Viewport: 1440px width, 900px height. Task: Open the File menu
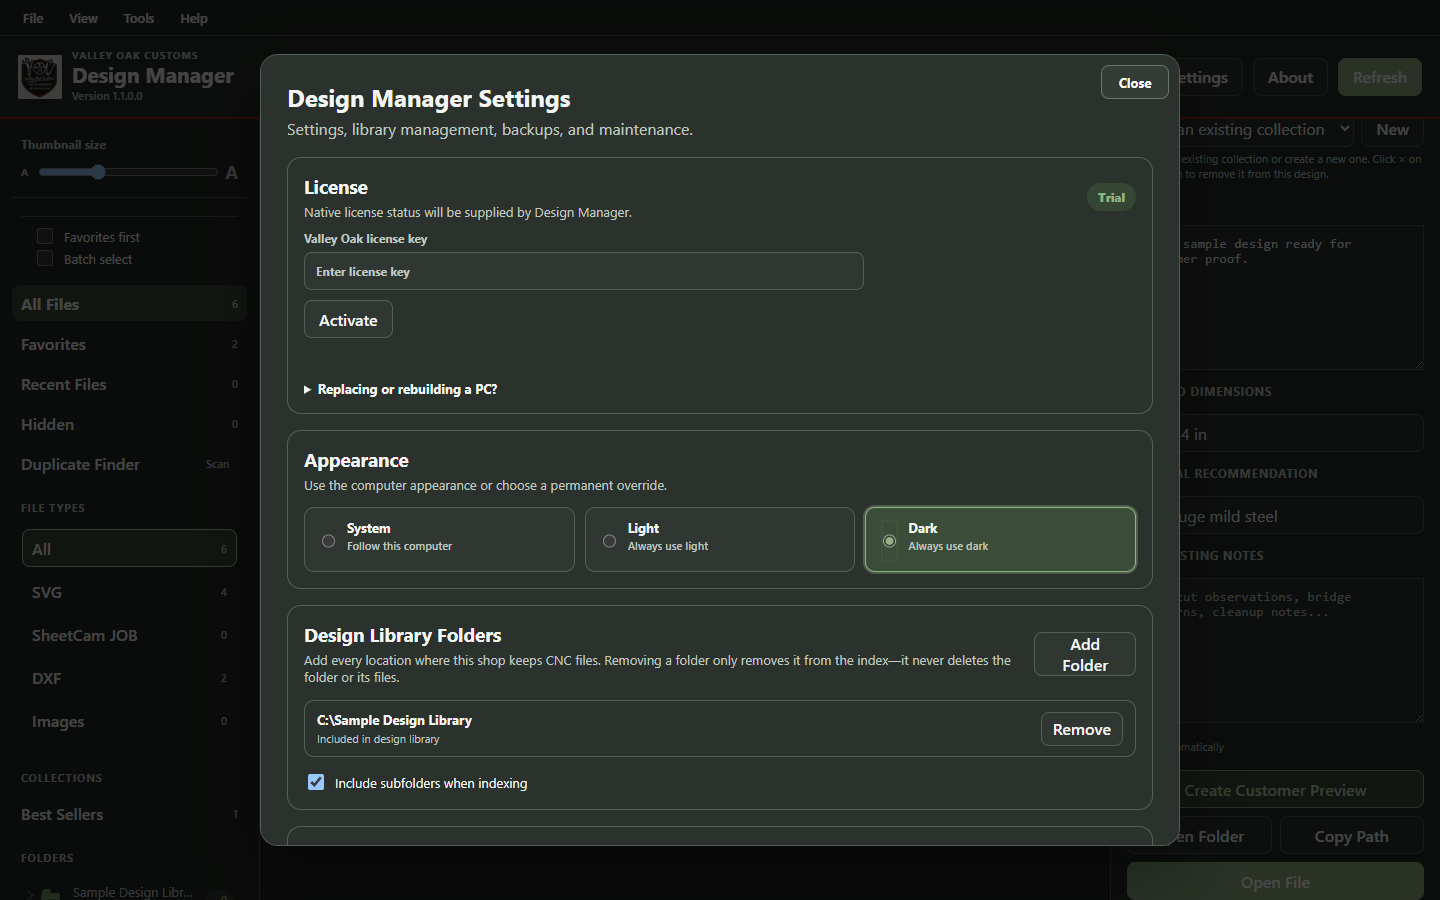(x=33, y=18)
